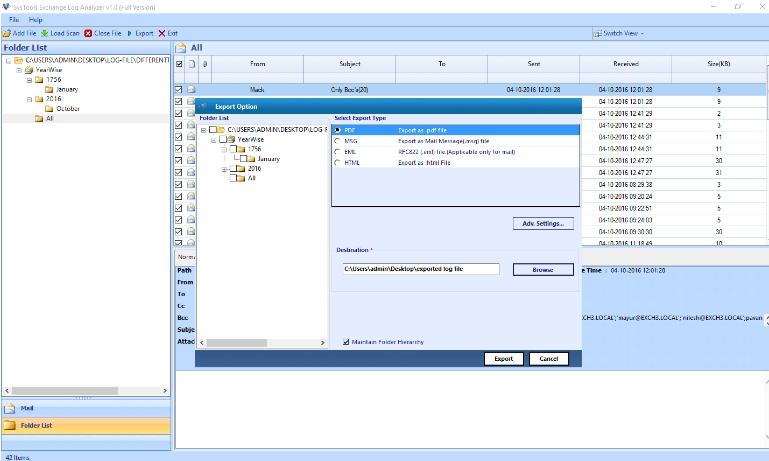Click the green Load Scan arrow icon
The width and height of the screenshot is (769, 461).
[x=45, y=33]
